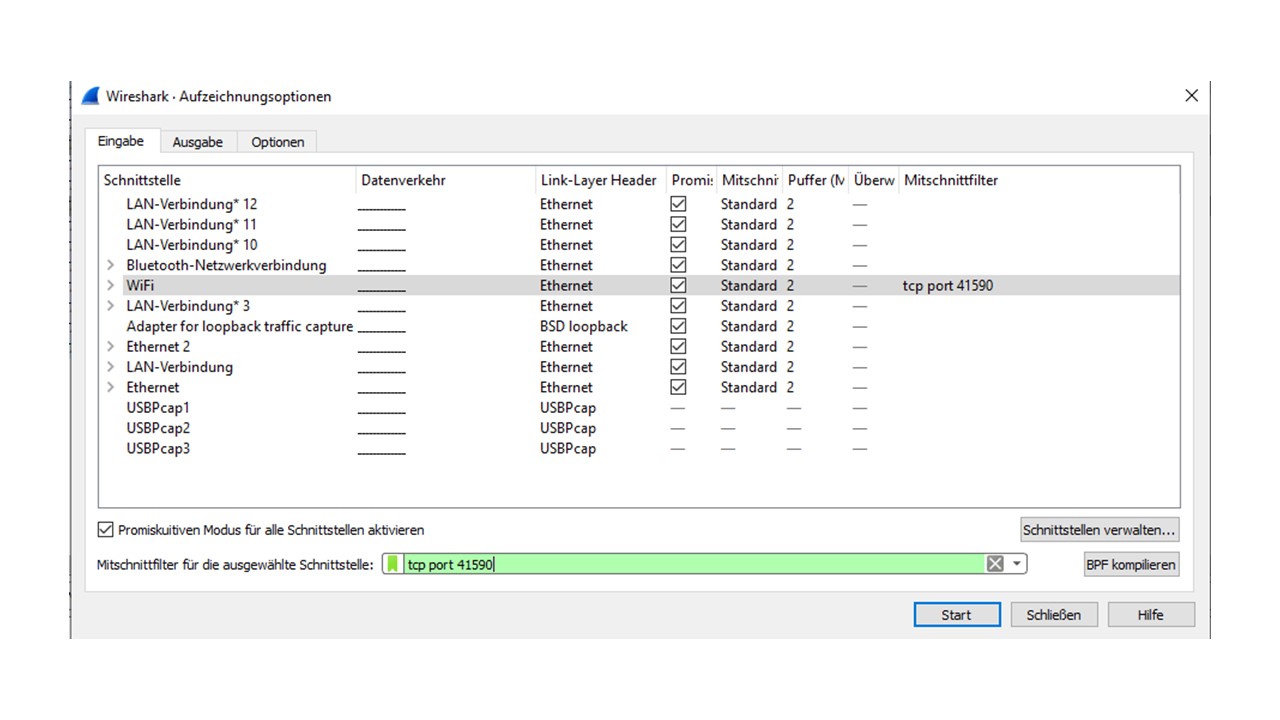The height and width of the screenshot is (720, 1280).
Task: Toggle promiscuous checkbox for the WiFi row
Action: click(678, 285)
